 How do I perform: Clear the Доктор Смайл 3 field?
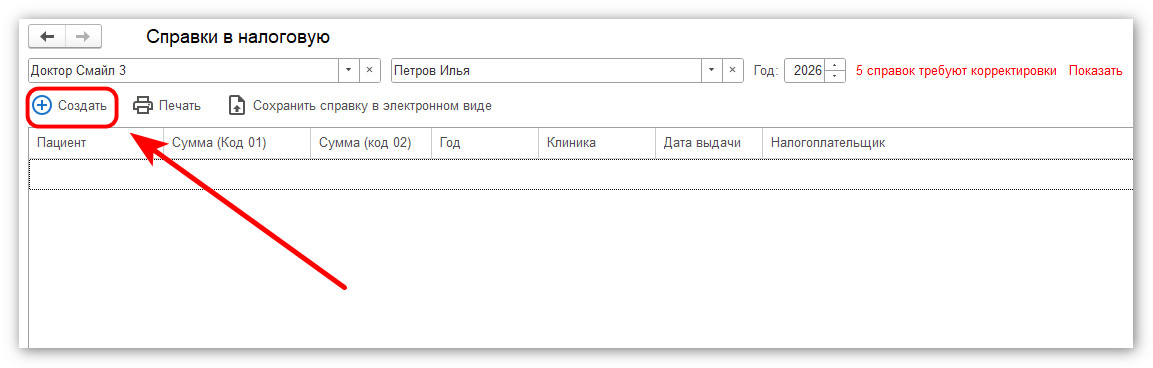[x=369, y=71]
